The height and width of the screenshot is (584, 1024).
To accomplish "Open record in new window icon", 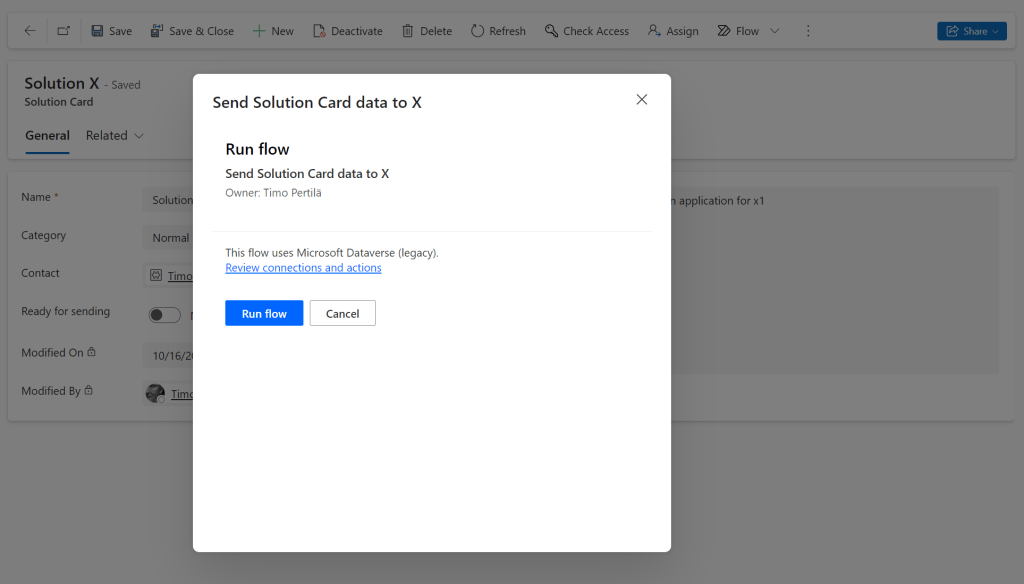I will (63, 31).
